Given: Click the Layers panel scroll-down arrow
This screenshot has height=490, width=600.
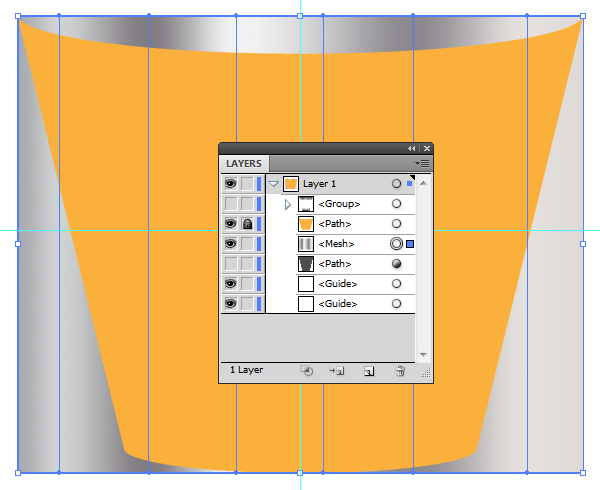Looking at the screenshot, I should pos(423,355).
